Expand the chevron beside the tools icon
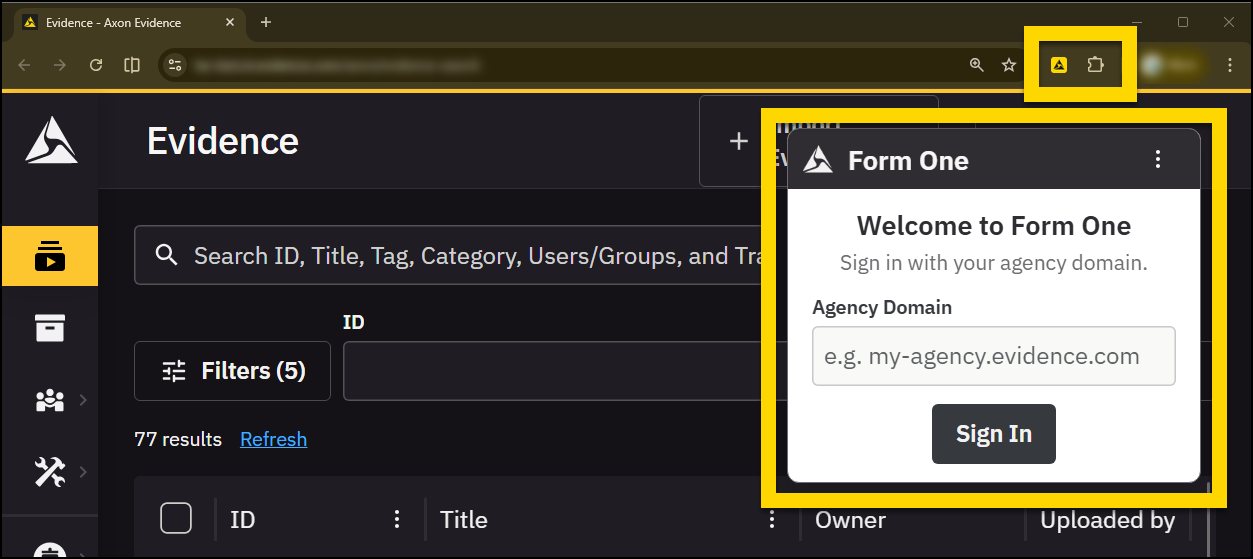The height and width of the screenshot is (559, 1253). pyautogui.click(x=83, y=471)
